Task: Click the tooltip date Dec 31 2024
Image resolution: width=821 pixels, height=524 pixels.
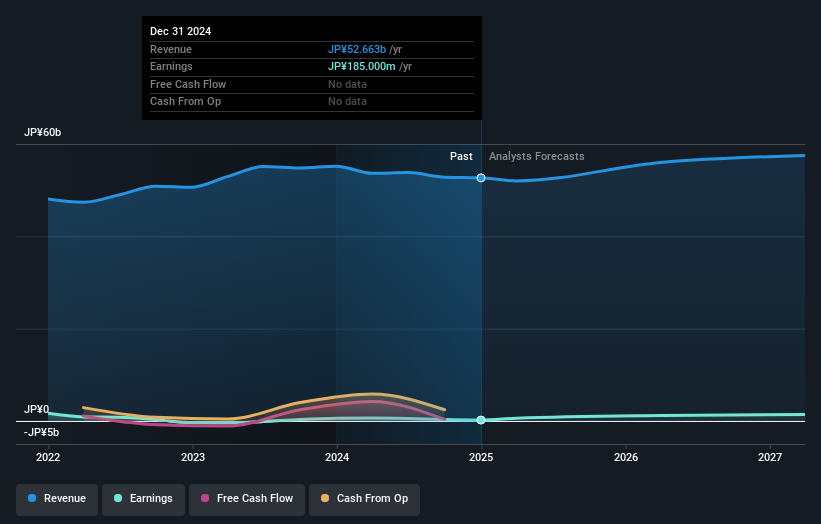Action: [x=181, y=31]
